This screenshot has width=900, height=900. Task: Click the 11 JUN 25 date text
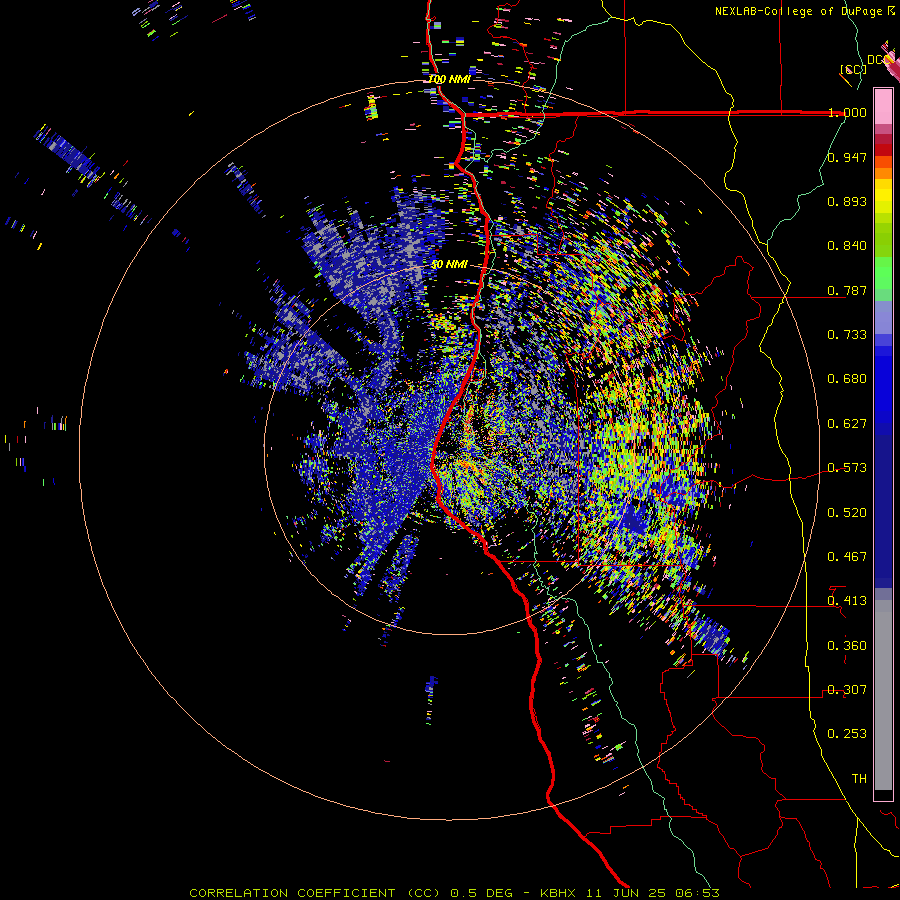(624, 893)
